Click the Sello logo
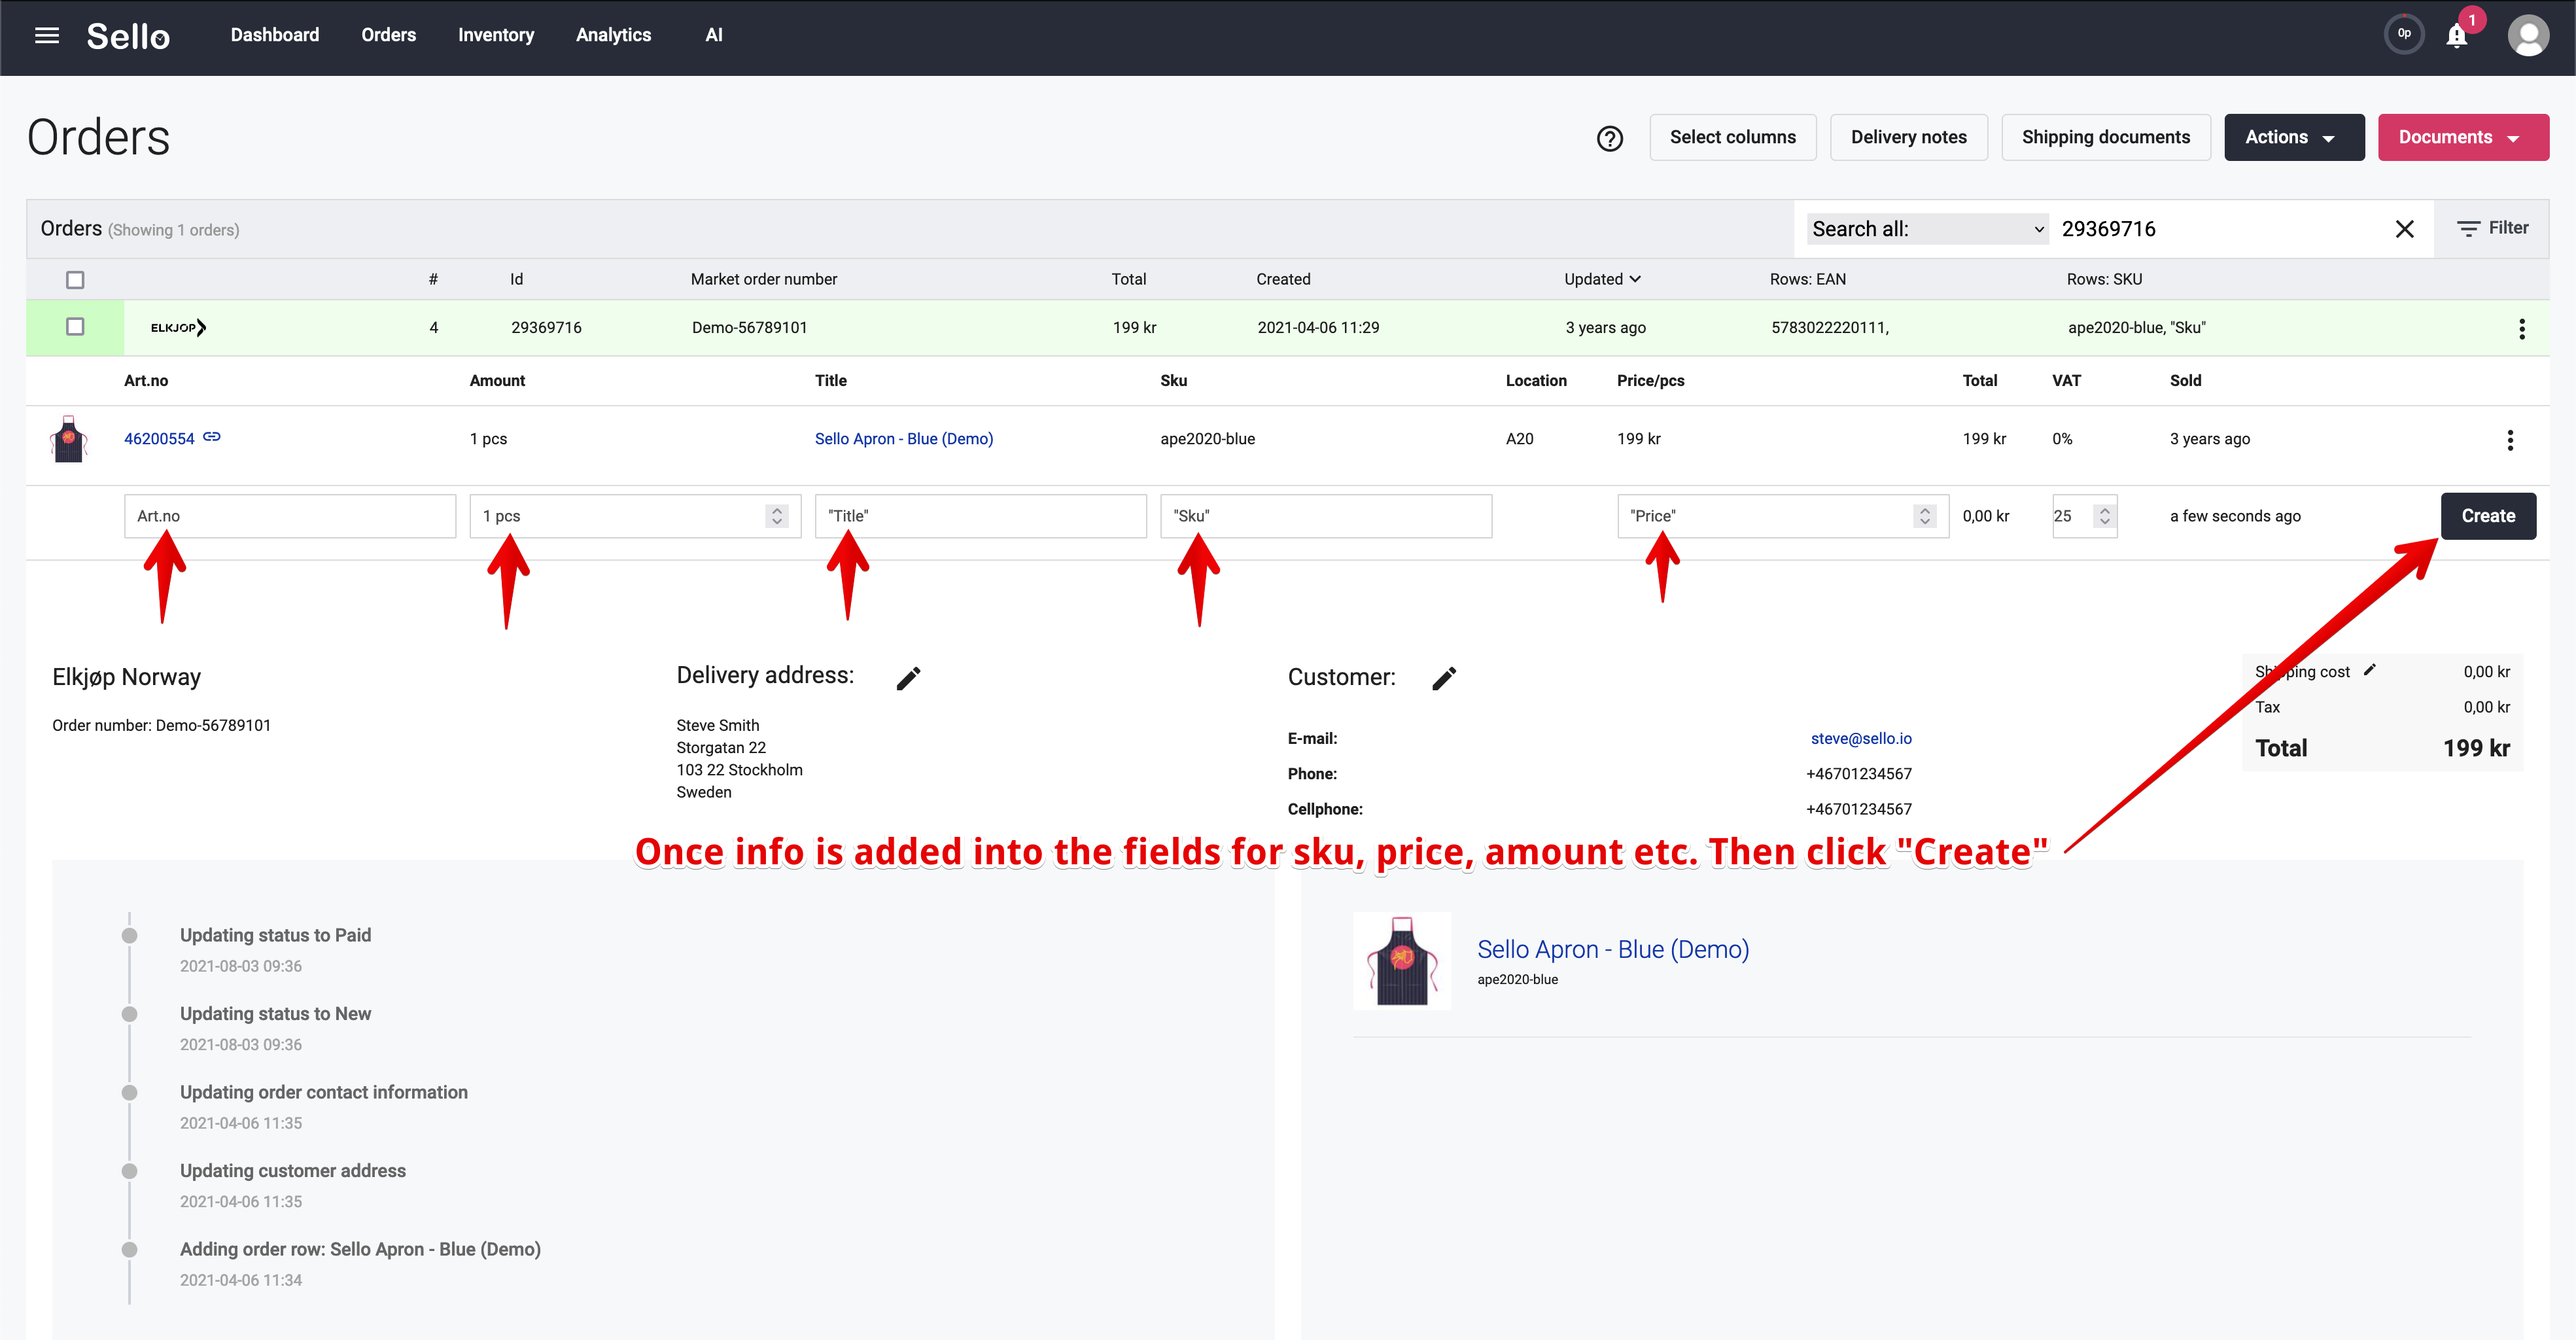 (128, 36)
